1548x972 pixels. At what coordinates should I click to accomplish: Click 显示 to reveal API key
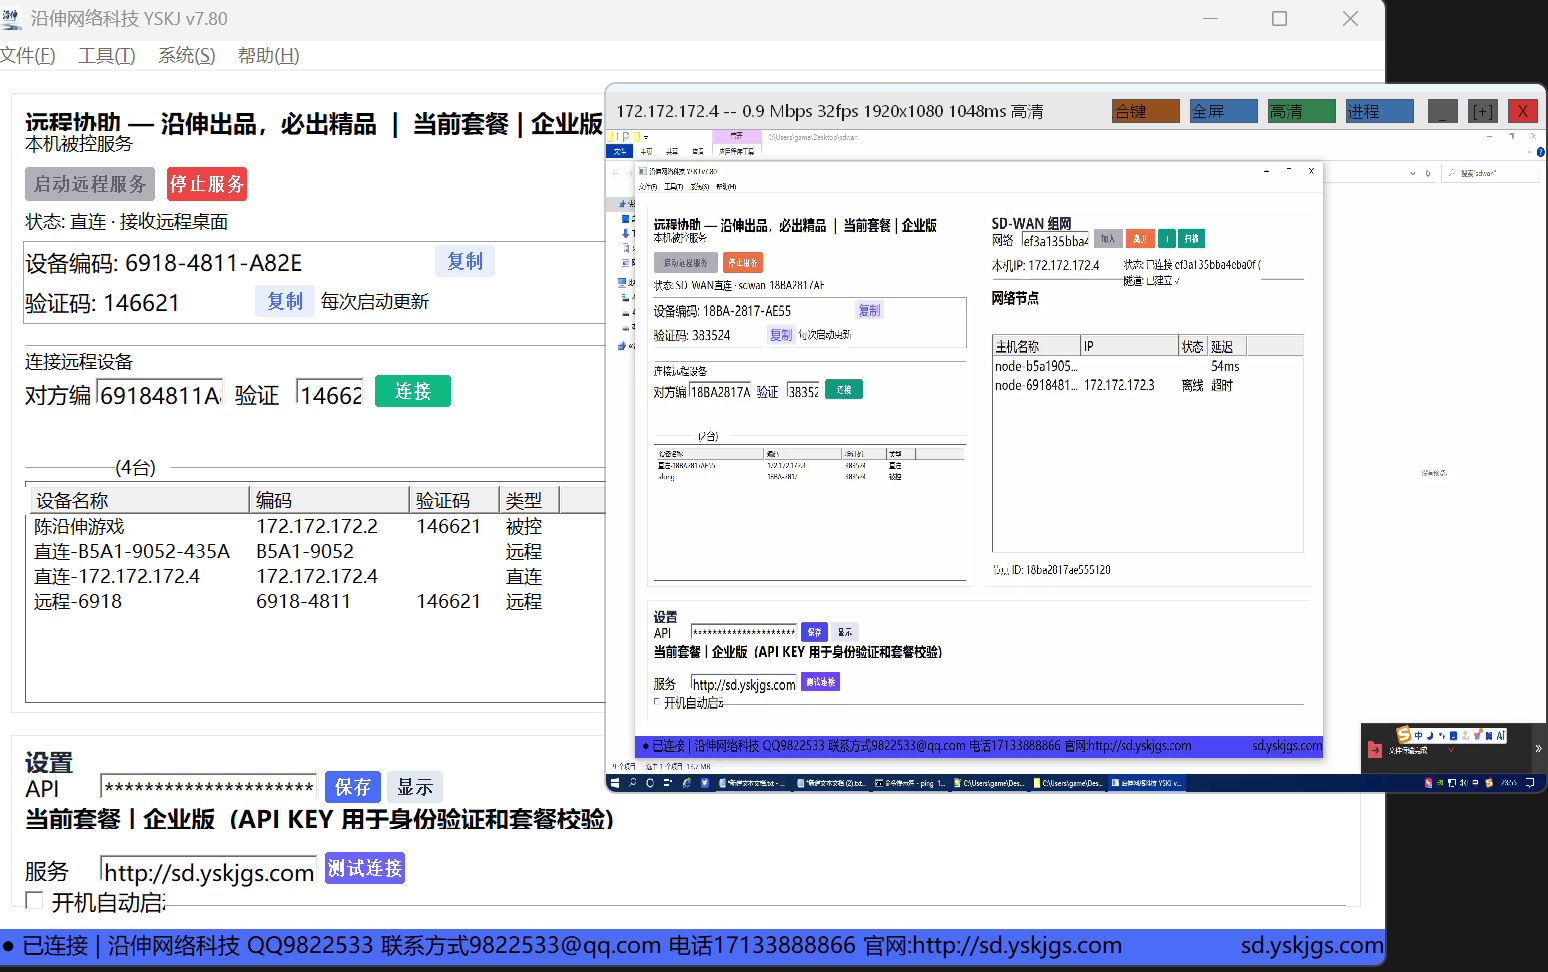[x=415, y=787]
